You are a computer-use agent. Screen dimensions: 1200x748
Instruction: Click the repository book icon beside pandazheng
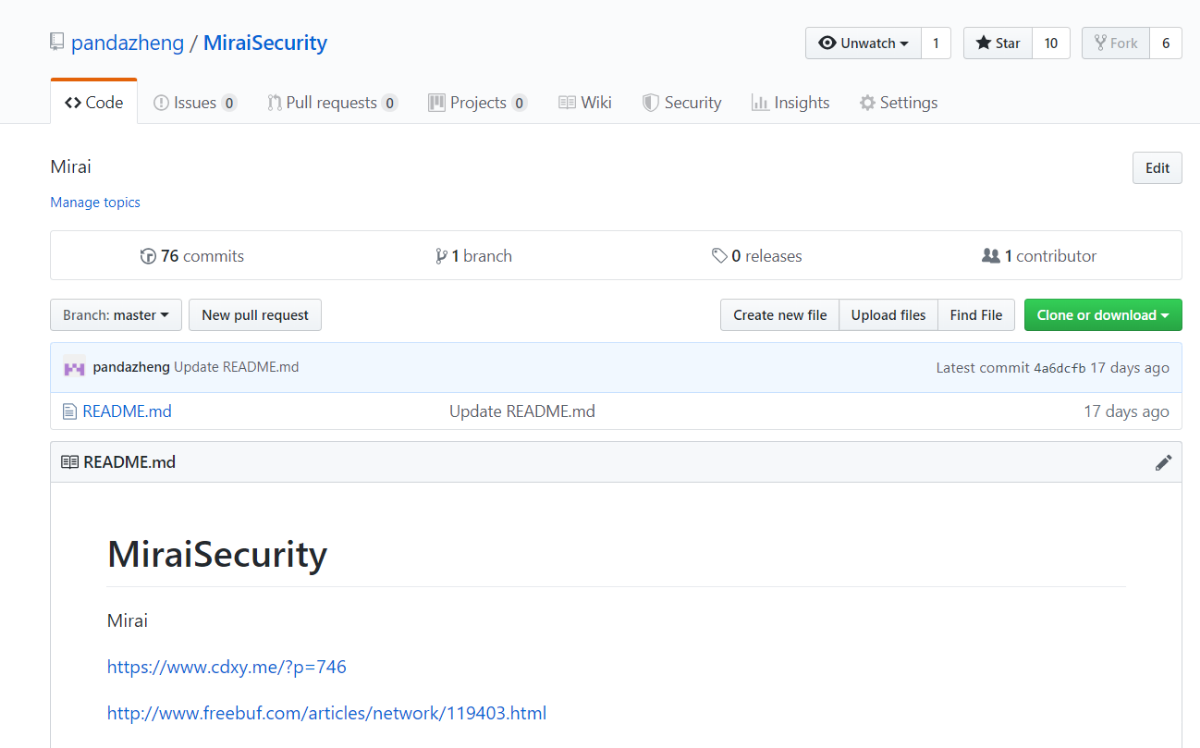click(x=57, y=43)
